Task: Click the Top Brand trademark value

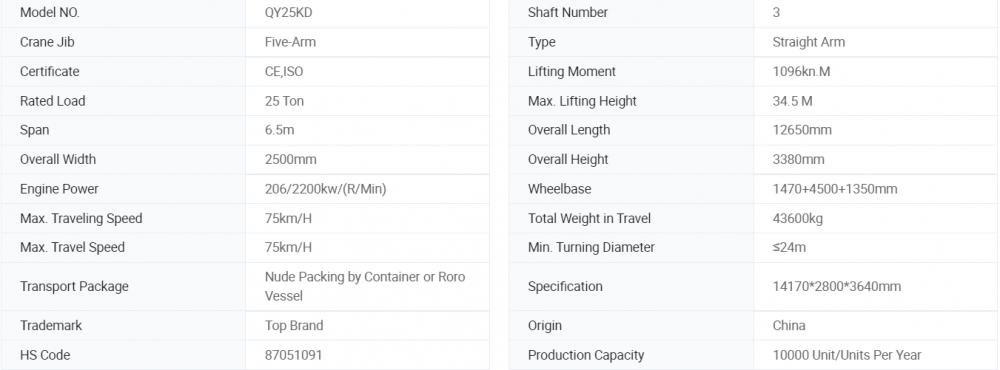Action: point(294,325)
